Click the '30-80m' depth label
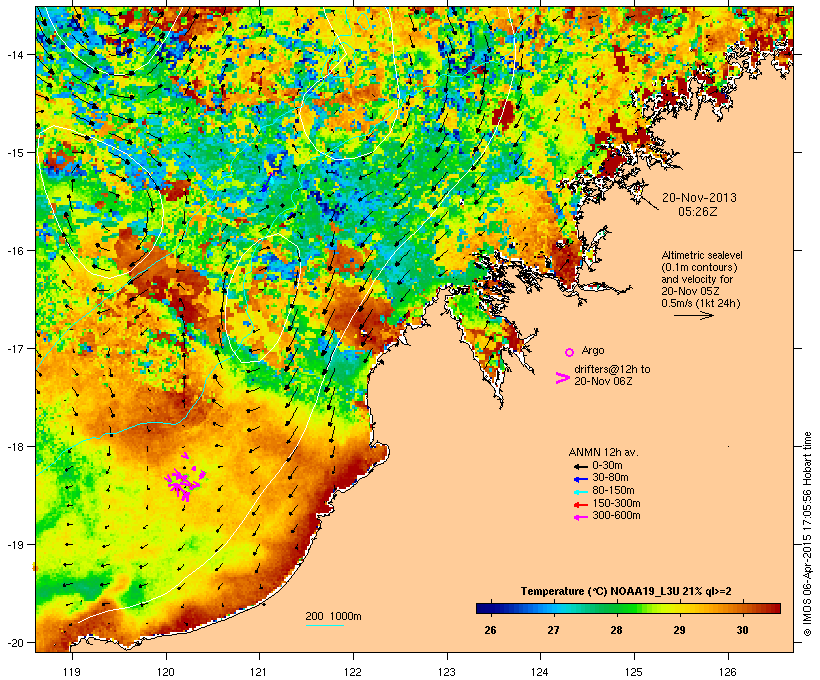Image resolution: width=820 pixels, height=680 pixels. point(610,478)
